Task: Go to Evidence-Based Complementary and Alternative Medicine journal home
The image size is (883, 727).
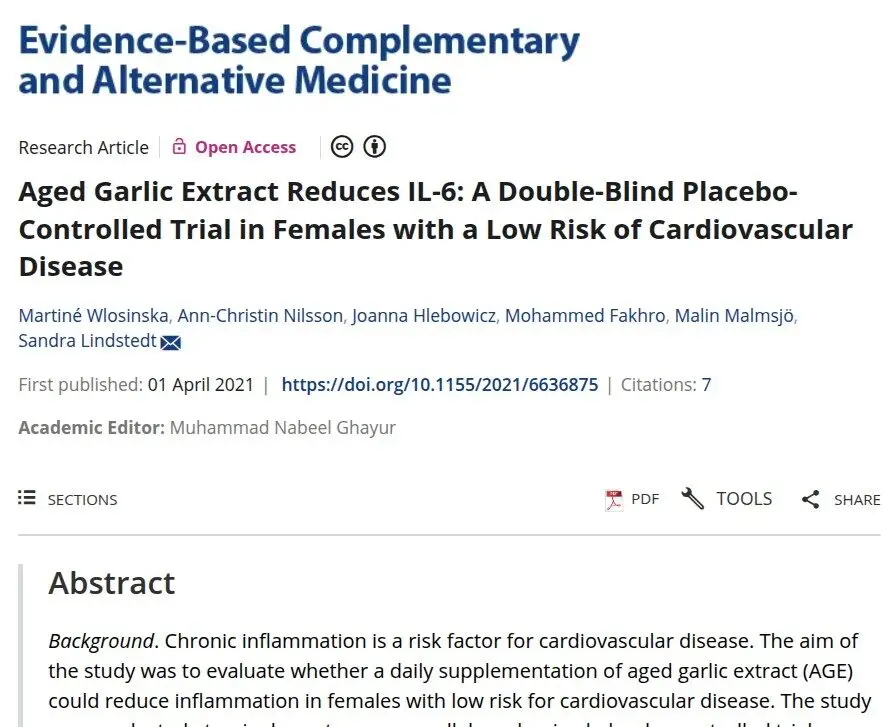Action: point(299,60)
